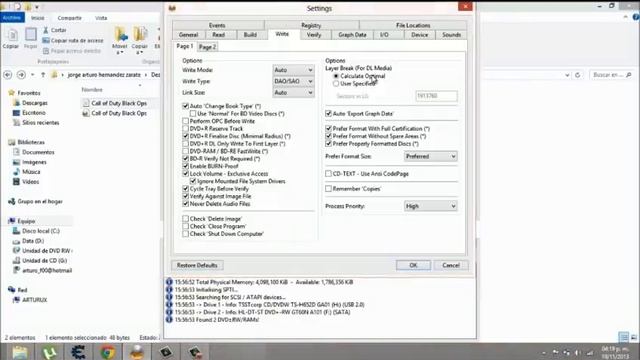Open Google Chrome from the taskbar
This screenshot has width=640, height=360.
[108, 352]
